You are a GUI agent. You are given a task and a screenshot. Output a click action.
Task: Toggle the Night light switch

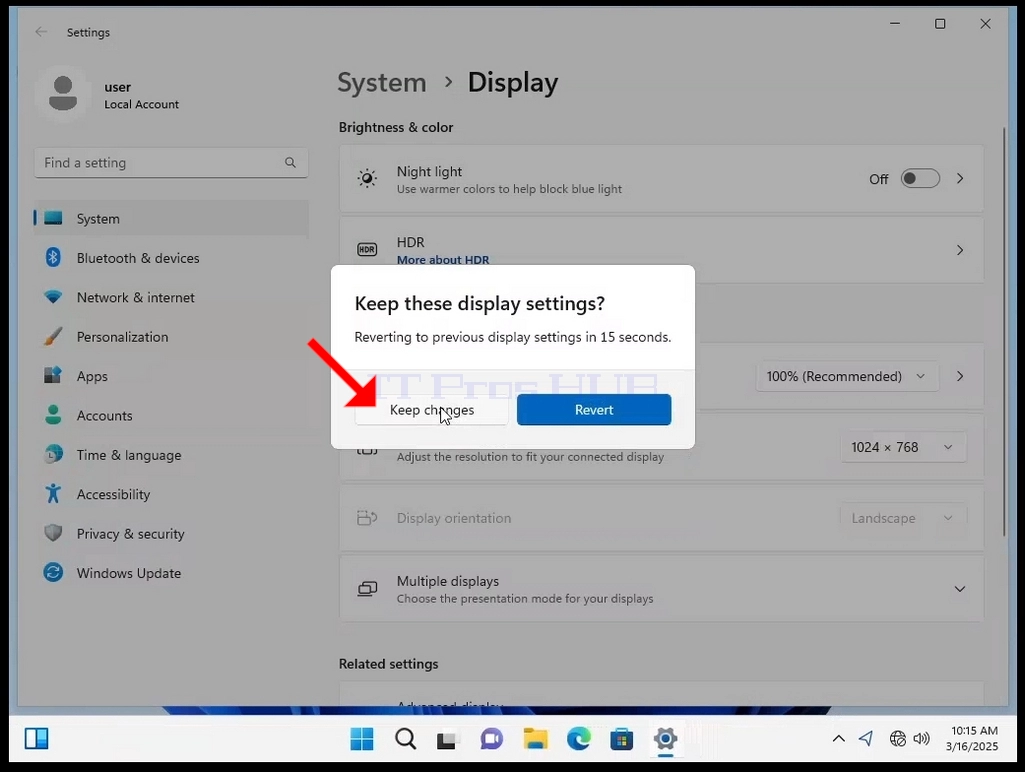(920, 178)
